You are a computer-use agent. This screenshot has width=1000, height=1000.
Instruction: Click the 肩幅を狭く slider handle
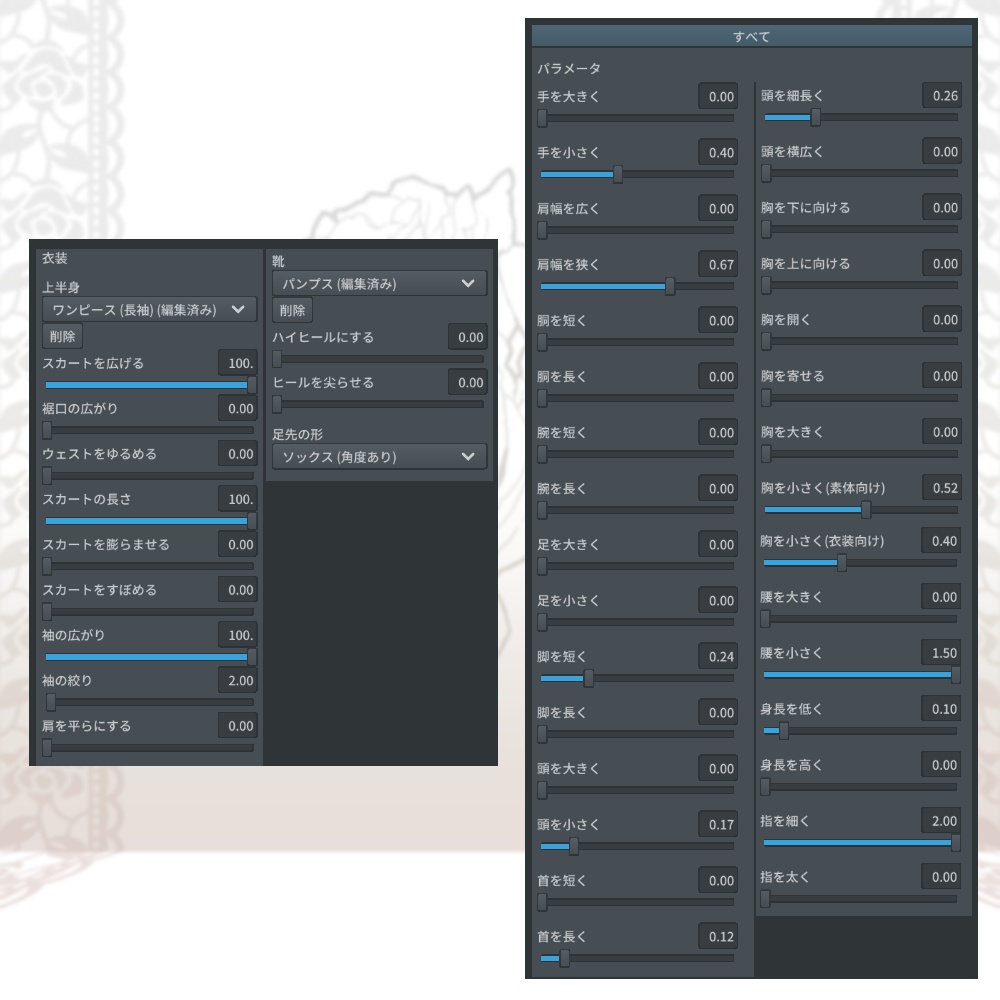(x=670, y=286)
